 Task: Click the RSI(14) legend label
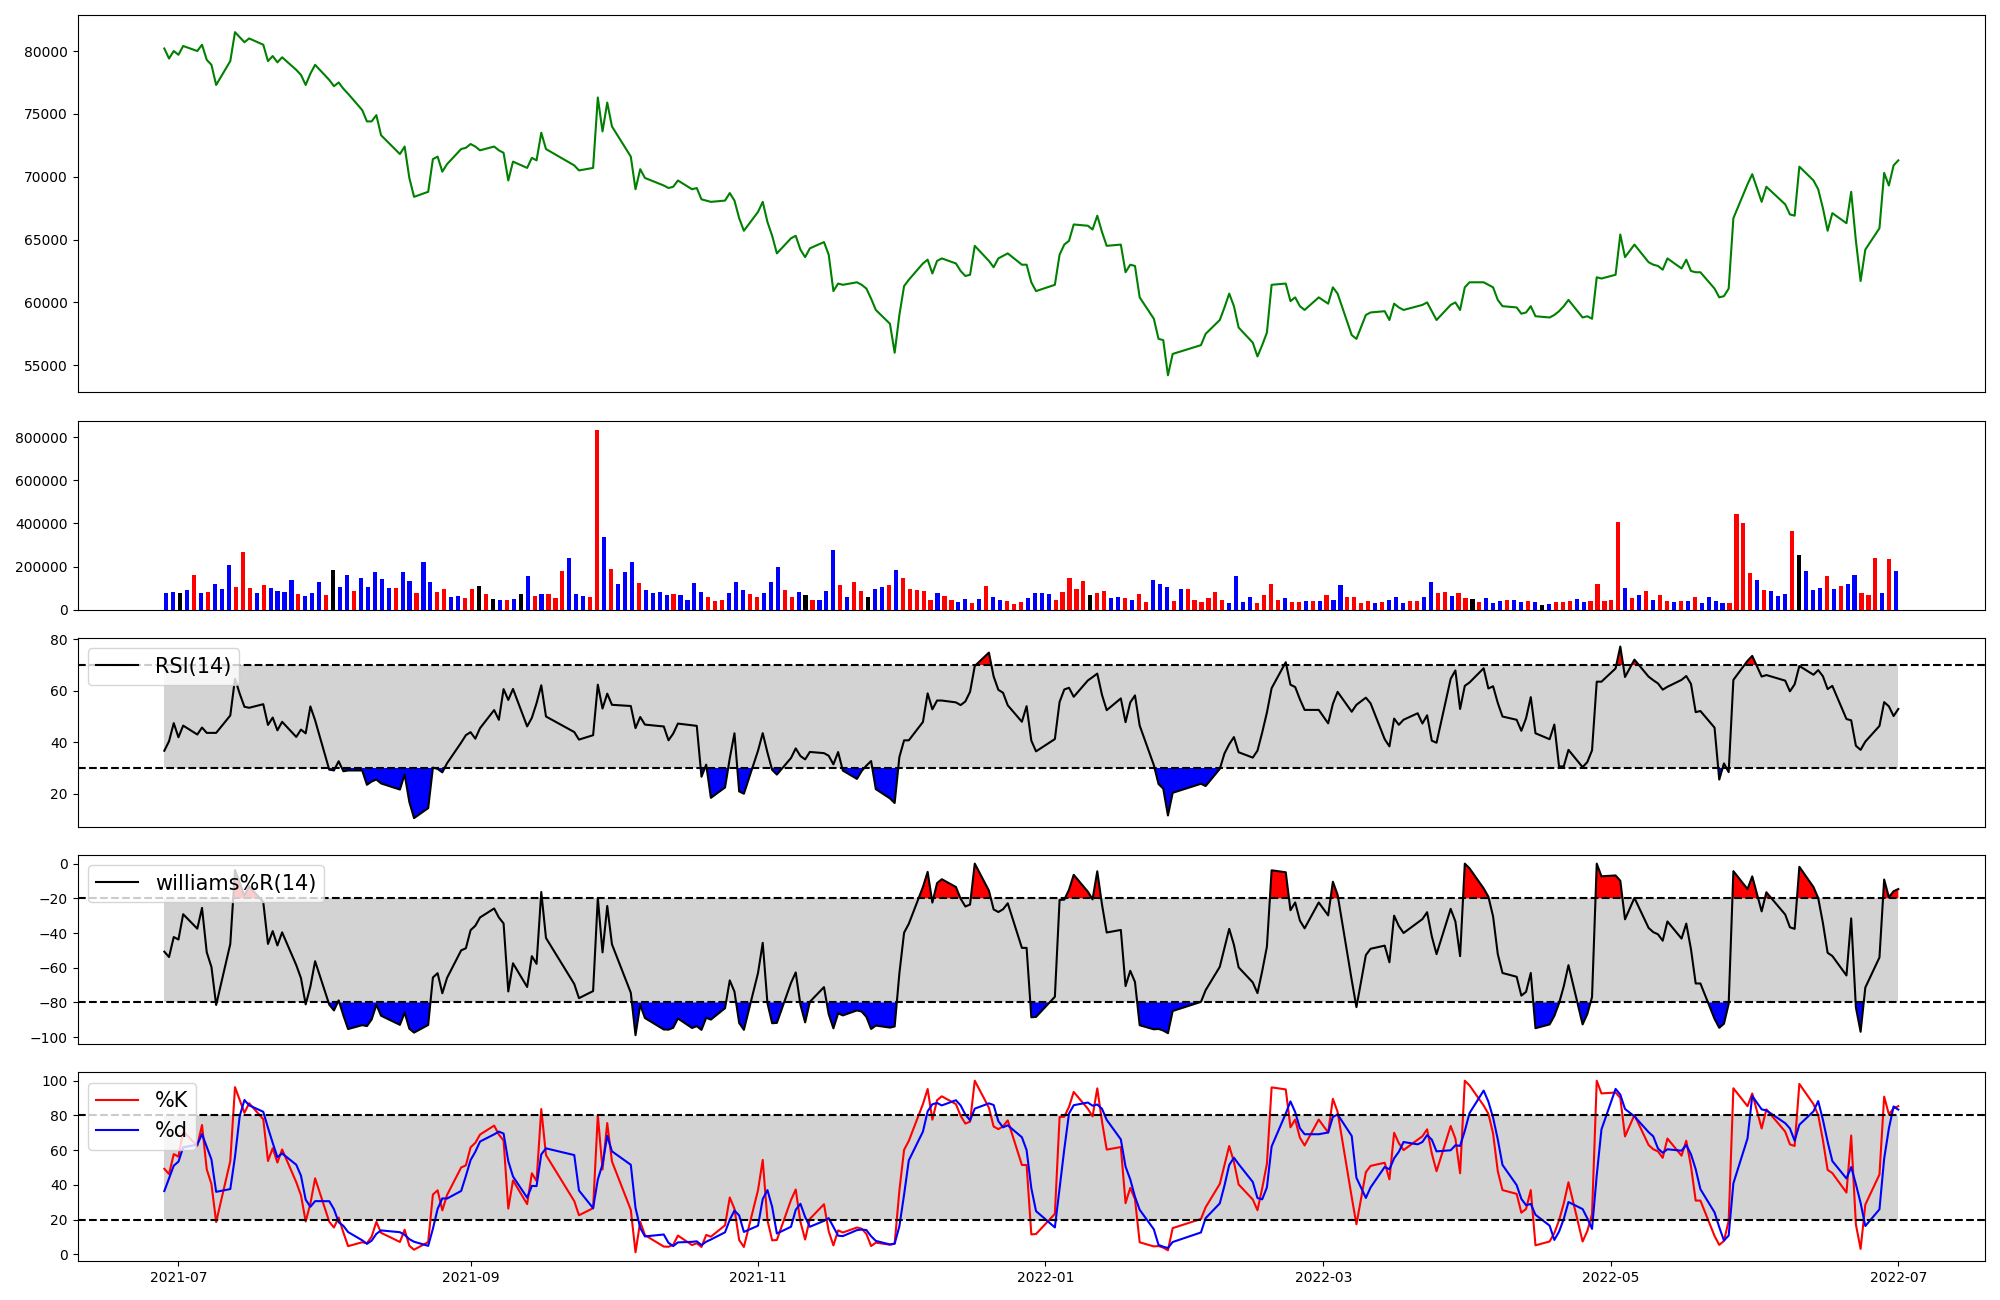click(192, 666)
